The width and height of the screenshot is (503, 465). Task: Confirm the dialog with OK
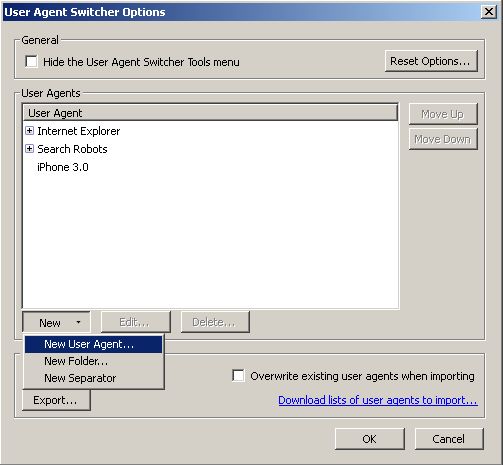coord(370,439)
